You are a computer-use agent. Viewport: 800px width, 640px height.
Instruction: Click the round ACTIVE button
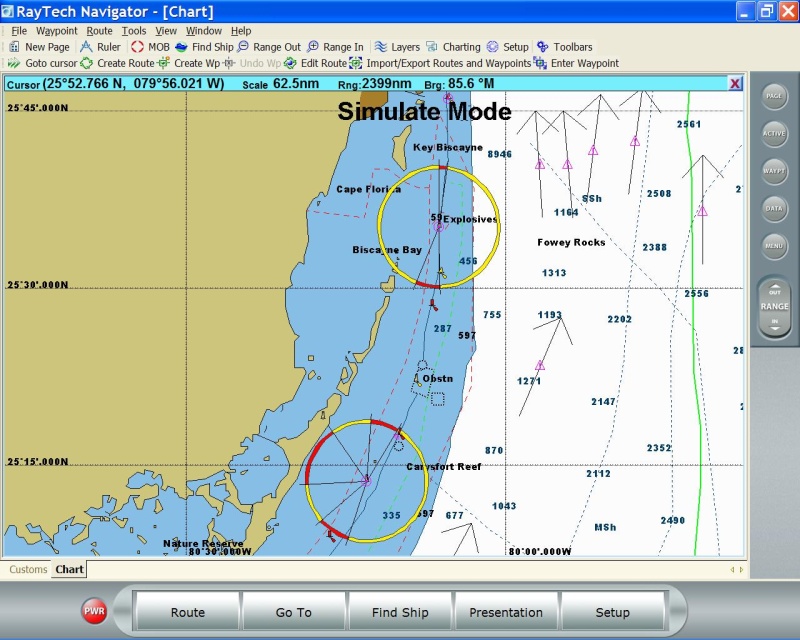coord(774,134)
